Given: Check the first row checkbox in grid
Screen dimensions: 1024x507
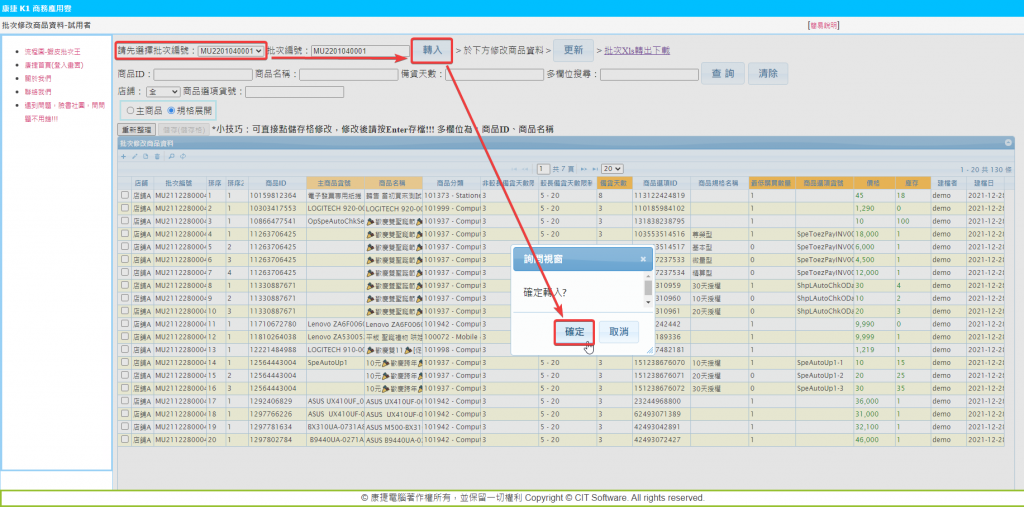Looking at the screenshot, I should 124,195.
